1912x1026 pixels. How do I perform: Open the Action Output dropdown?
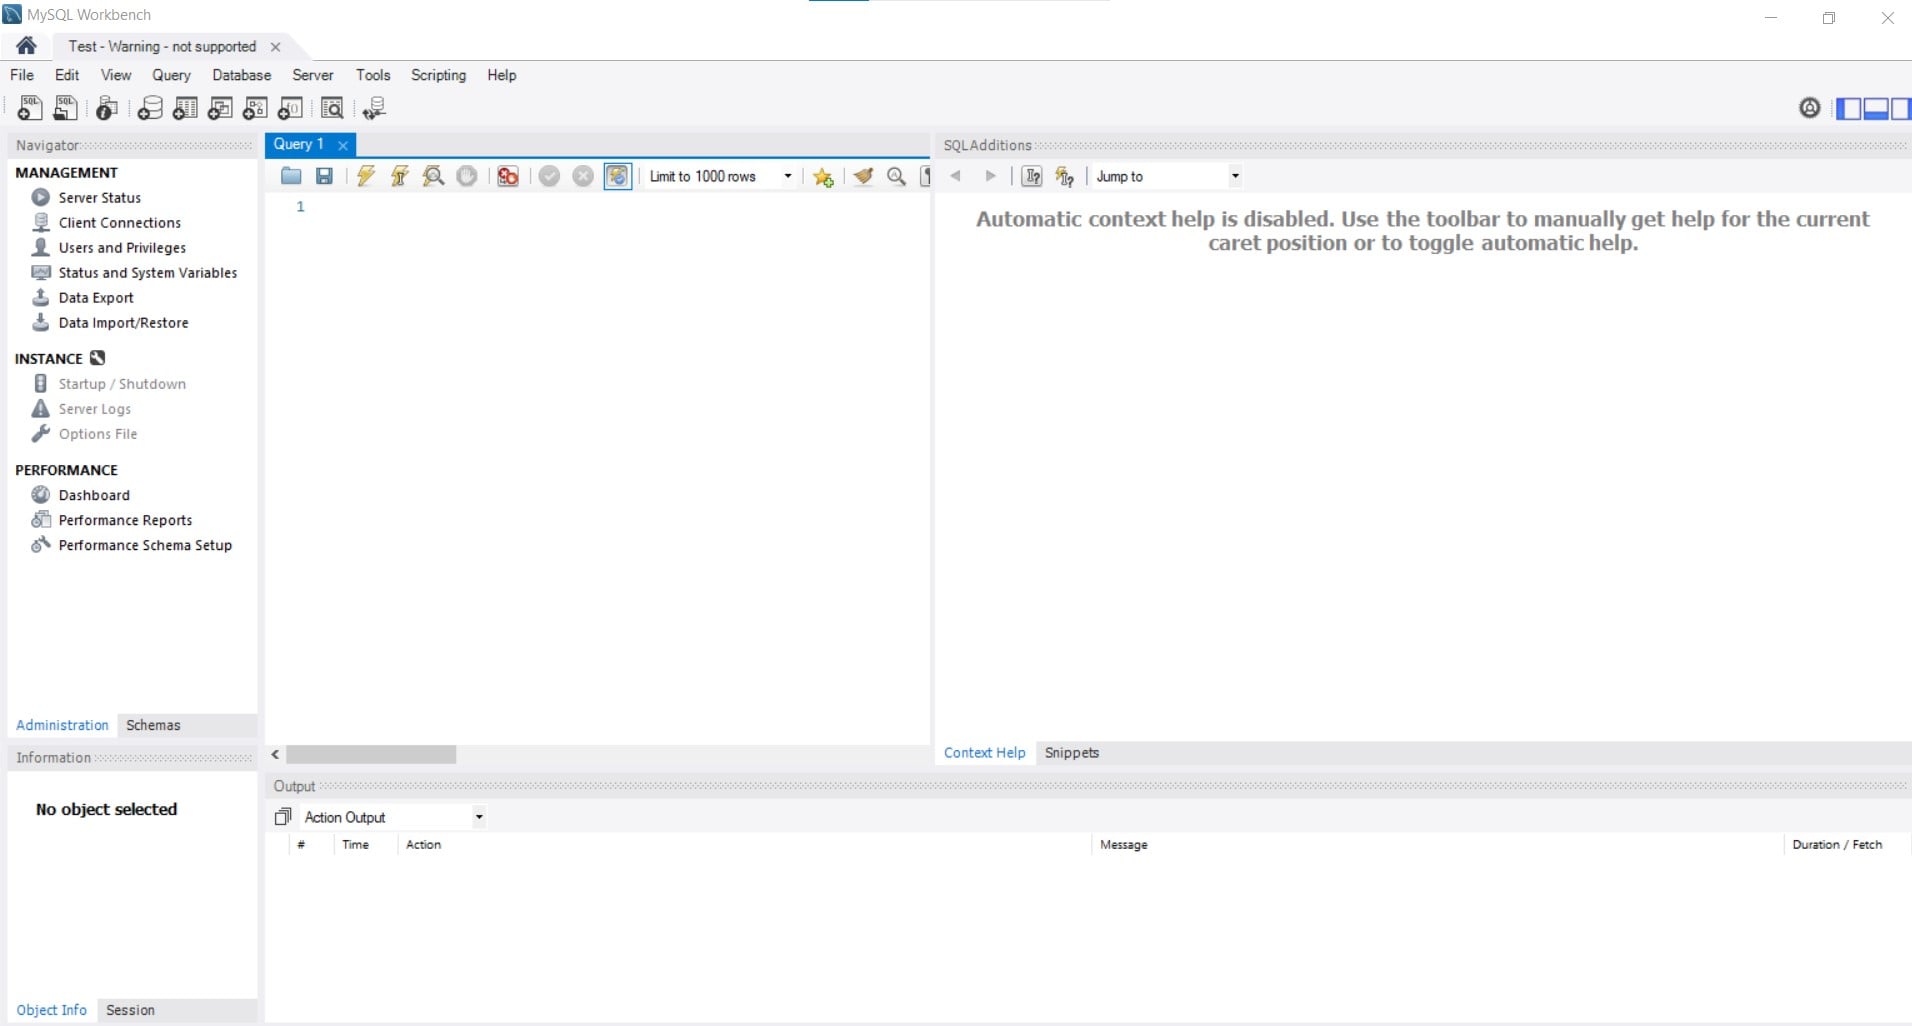tap(394, 817)
